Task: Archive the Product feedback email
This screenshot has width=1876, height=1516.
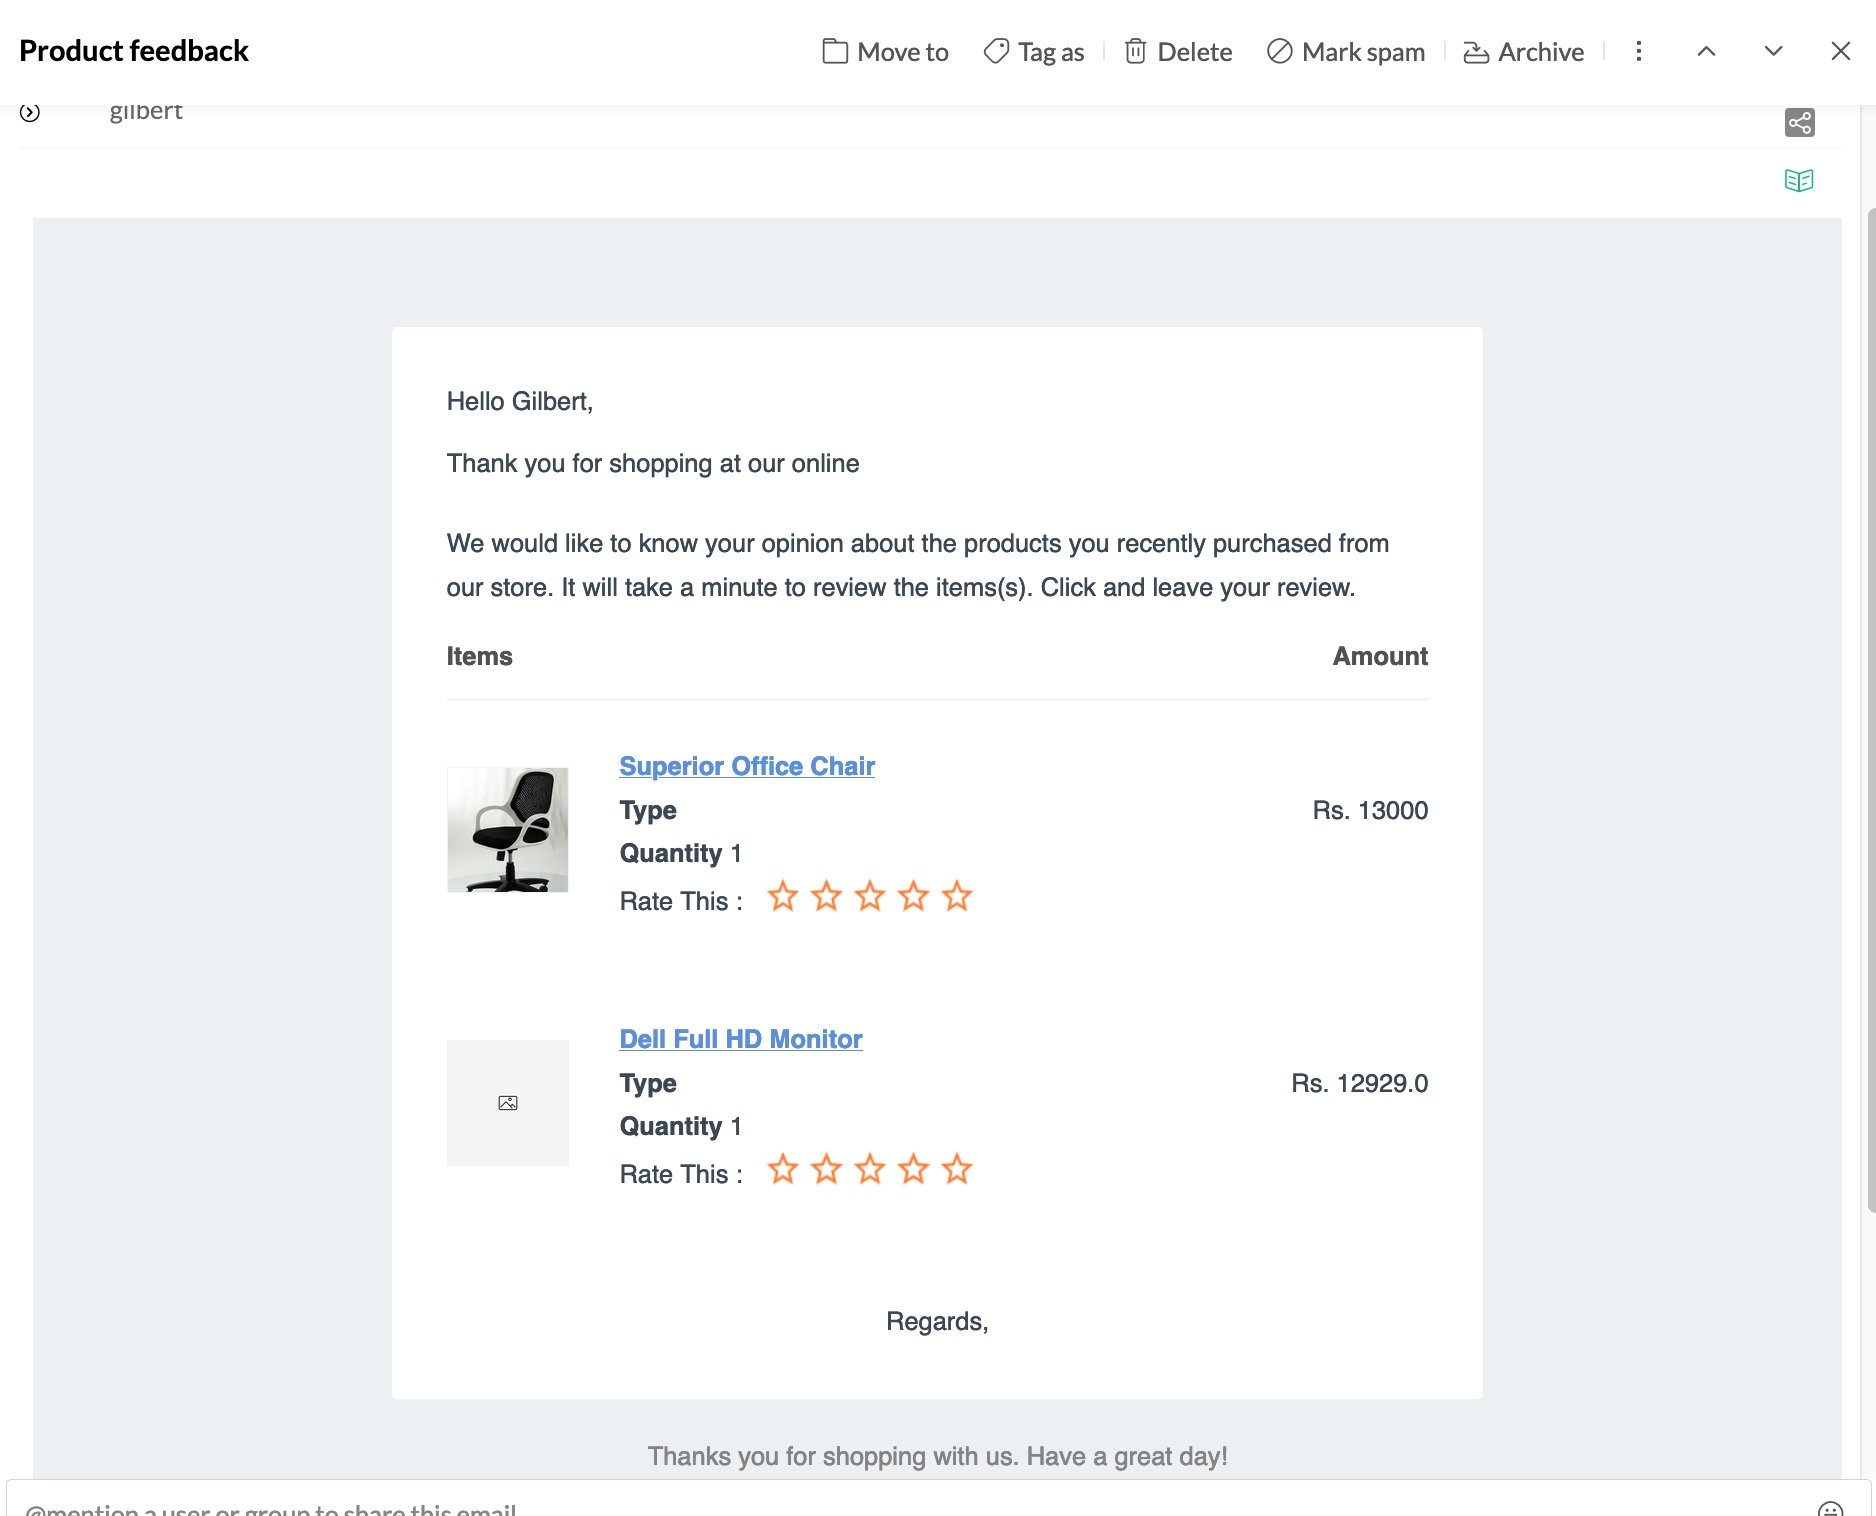Action: click(x=1524, y=52)
